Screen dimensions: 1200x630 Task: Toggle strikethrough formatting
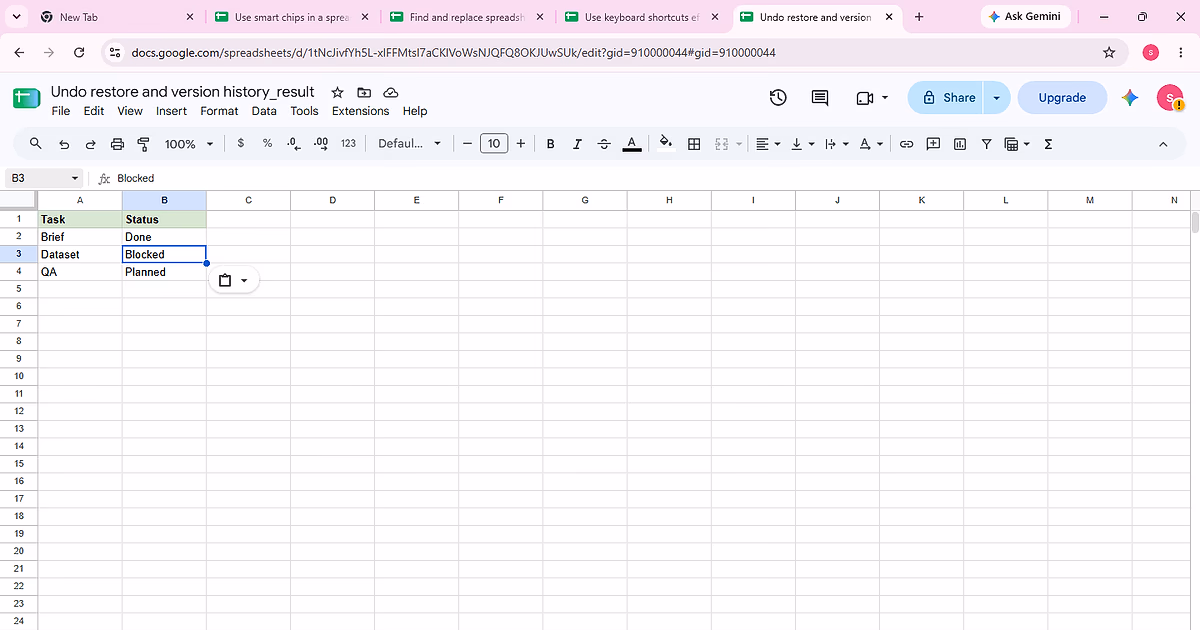pyautogui.click(x=604, y=144)
